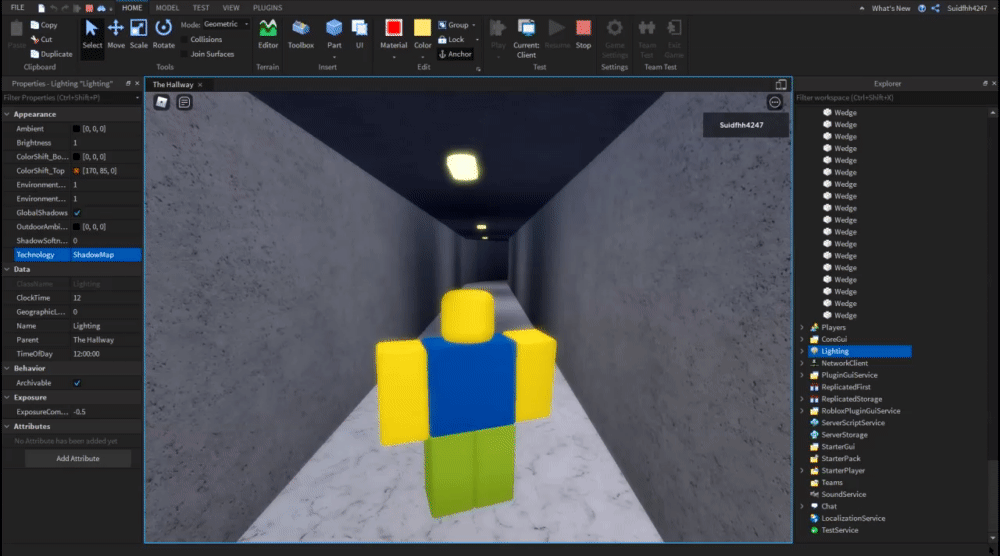Activate the Scale tool

[138, 34]
